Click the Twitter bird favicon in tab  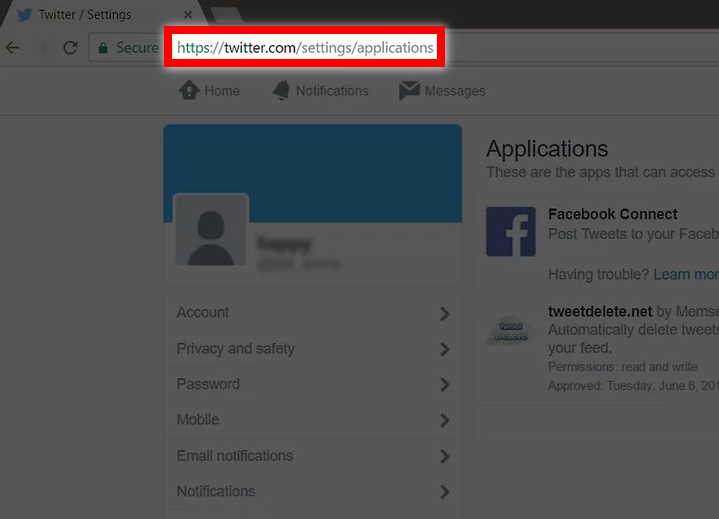coord(24,14)
